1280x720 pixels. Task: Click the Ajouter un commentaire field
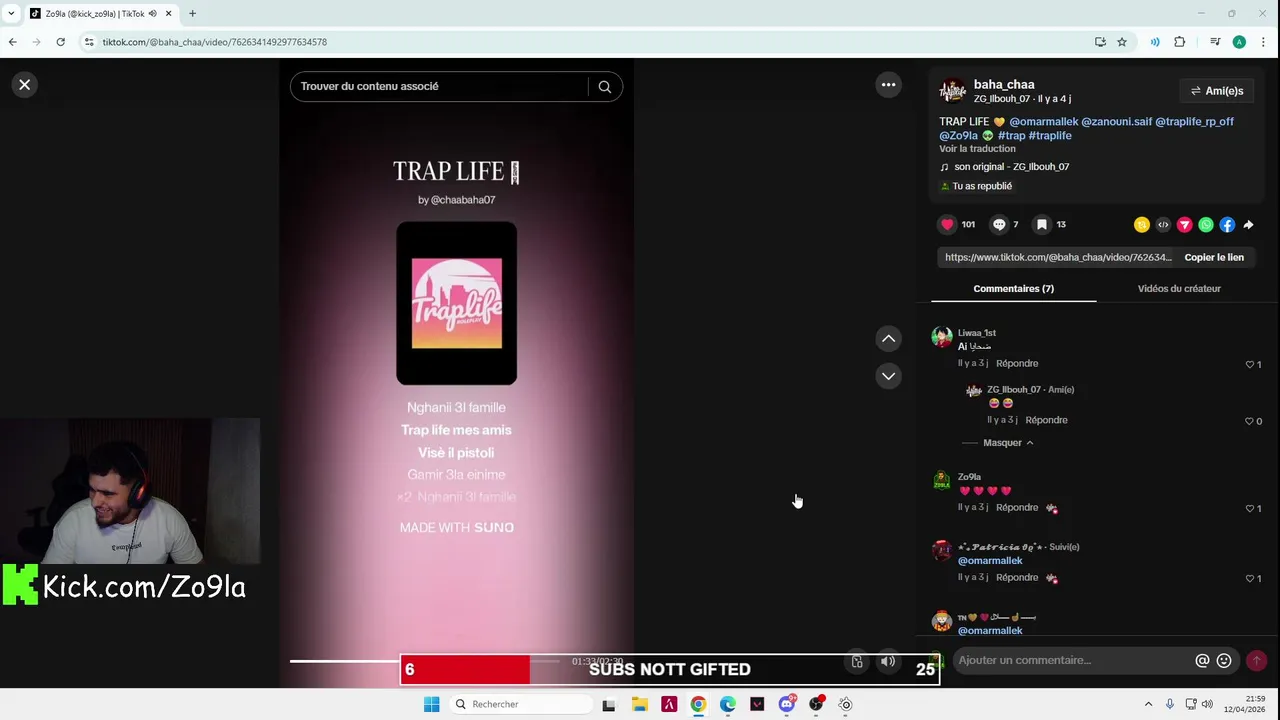(1072, 660)
